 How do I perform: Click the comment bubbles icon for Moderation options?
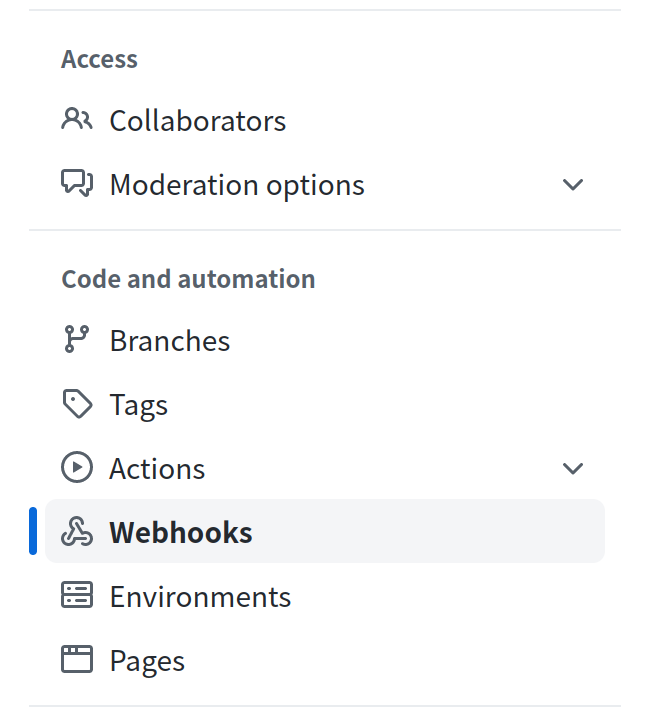[76, 184]
